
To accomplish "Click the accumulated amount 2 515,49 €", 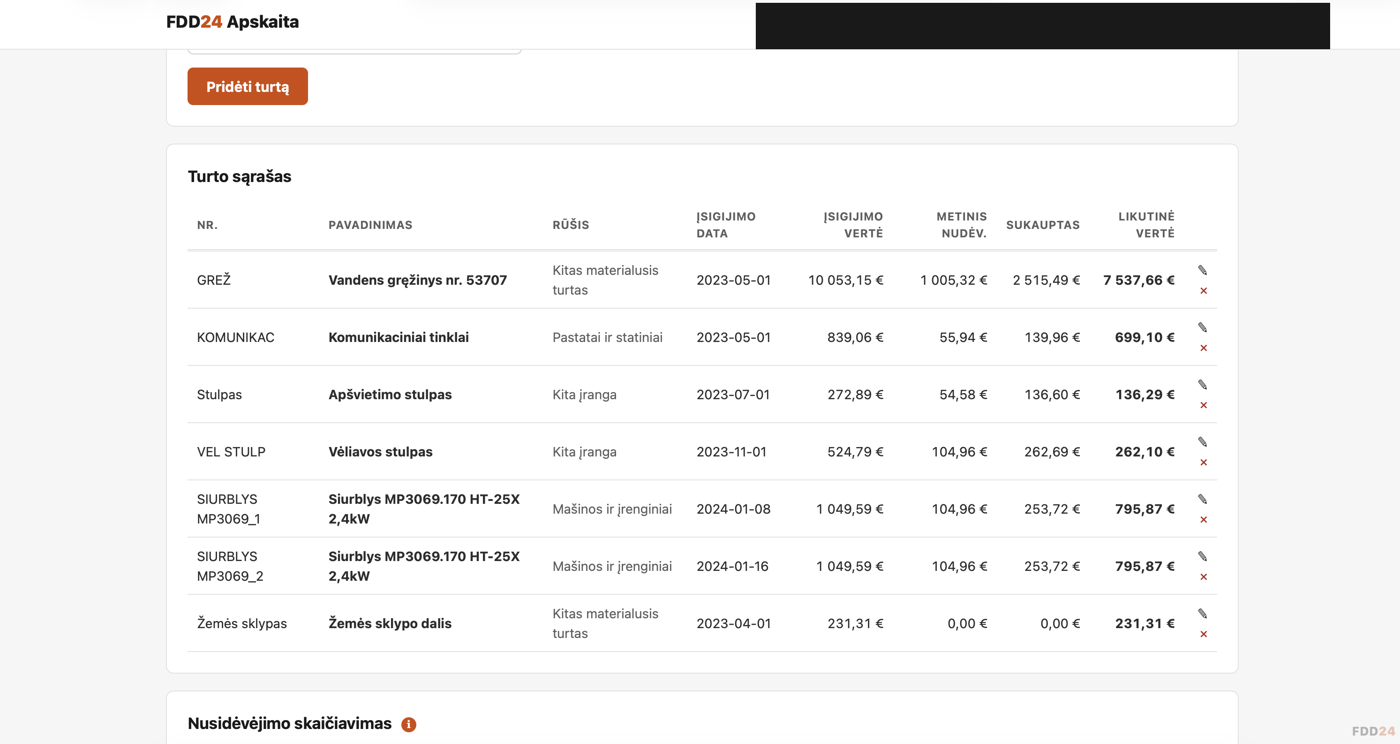I will 1046,280.
